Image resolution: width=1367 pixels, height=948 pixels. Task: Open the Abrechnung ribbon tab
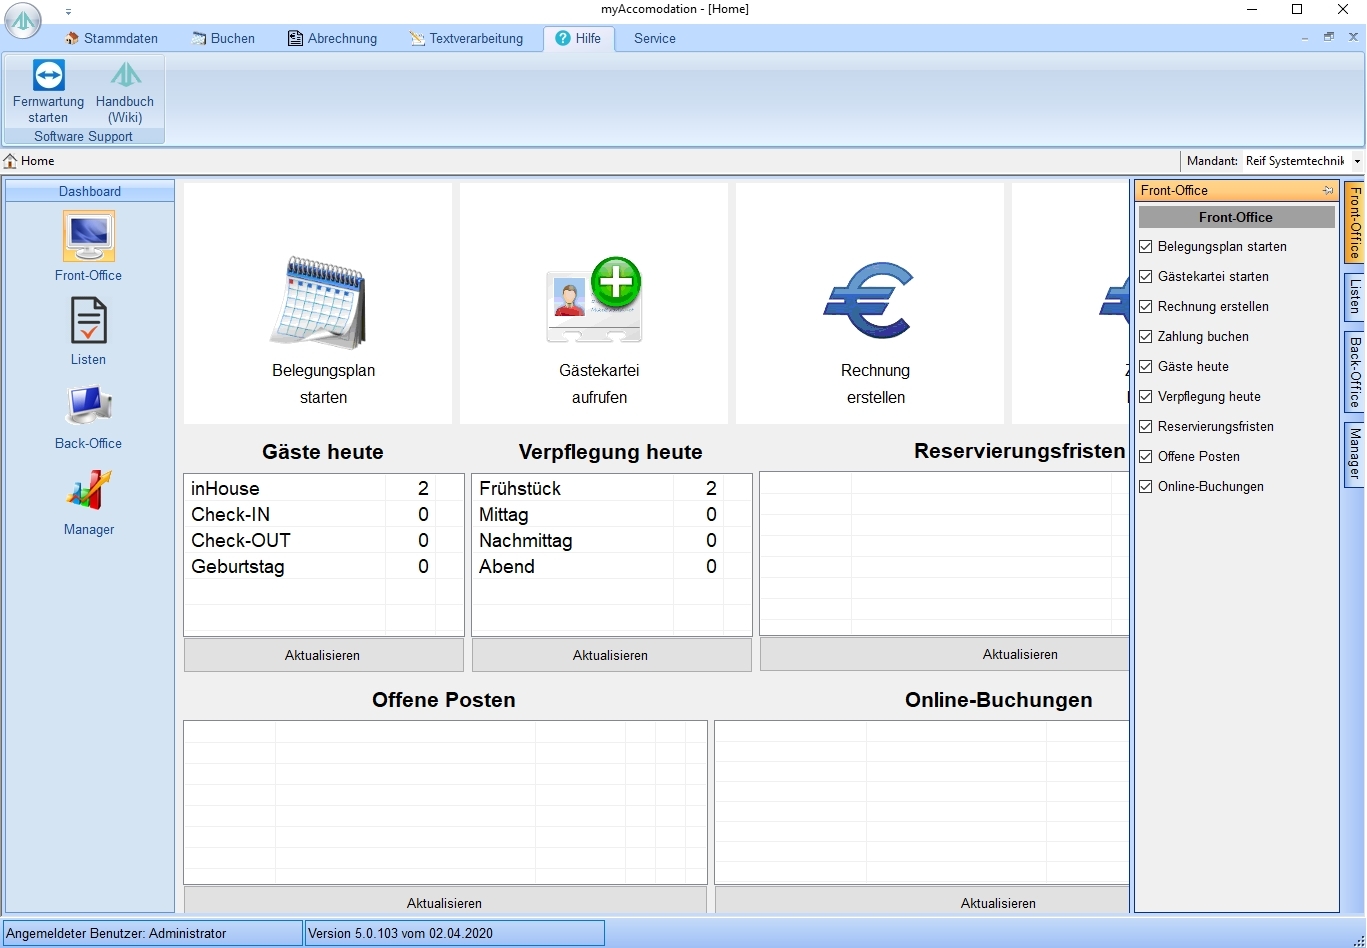pyautogui.click(x=332, y=39)
